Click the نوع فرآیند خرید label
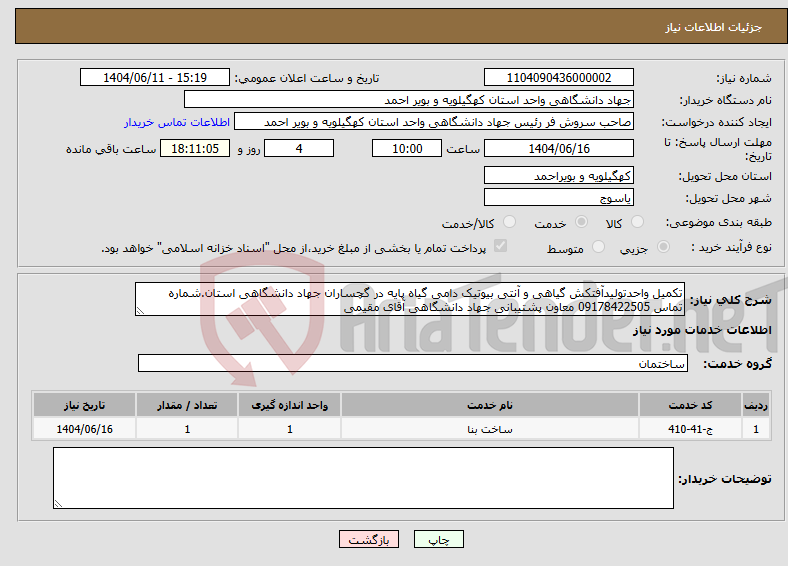This screenshot has width=788, height=566. [x=731, y=247]
